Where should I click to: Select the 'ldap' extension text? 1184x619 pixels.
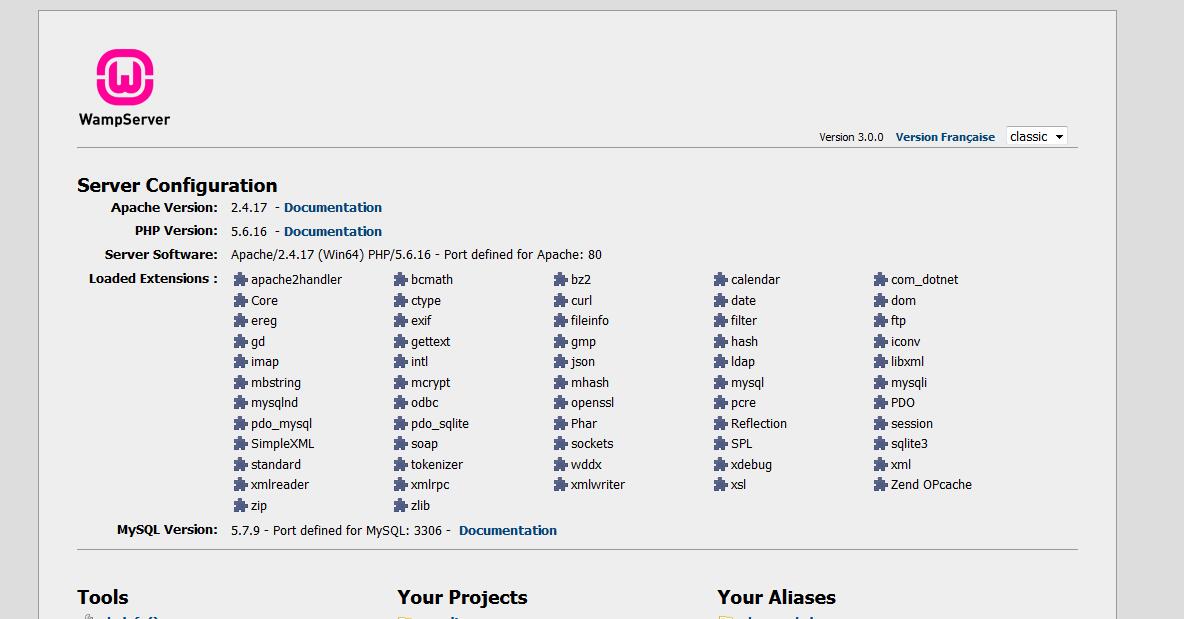tap(743, 362)
